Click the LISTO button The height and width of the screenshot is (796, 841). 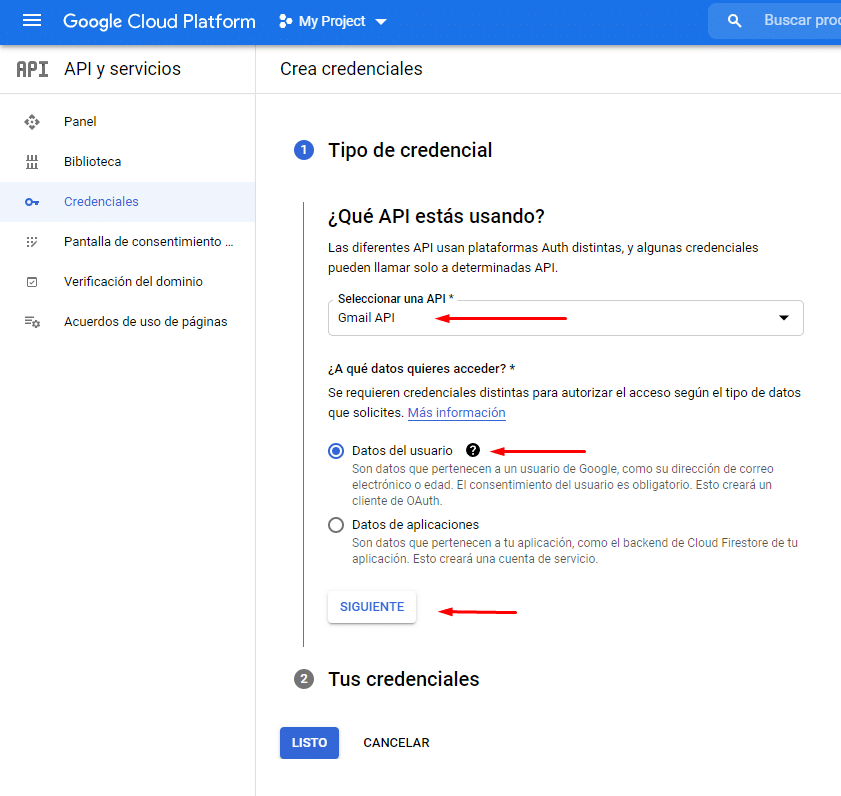point(309,743)
